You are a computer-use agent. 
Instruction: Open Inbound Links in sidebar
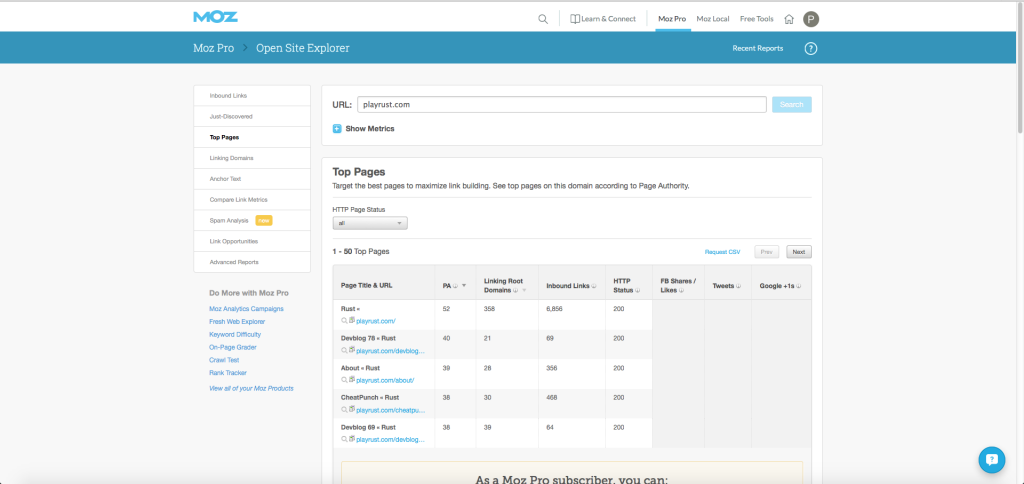[252, 96]
